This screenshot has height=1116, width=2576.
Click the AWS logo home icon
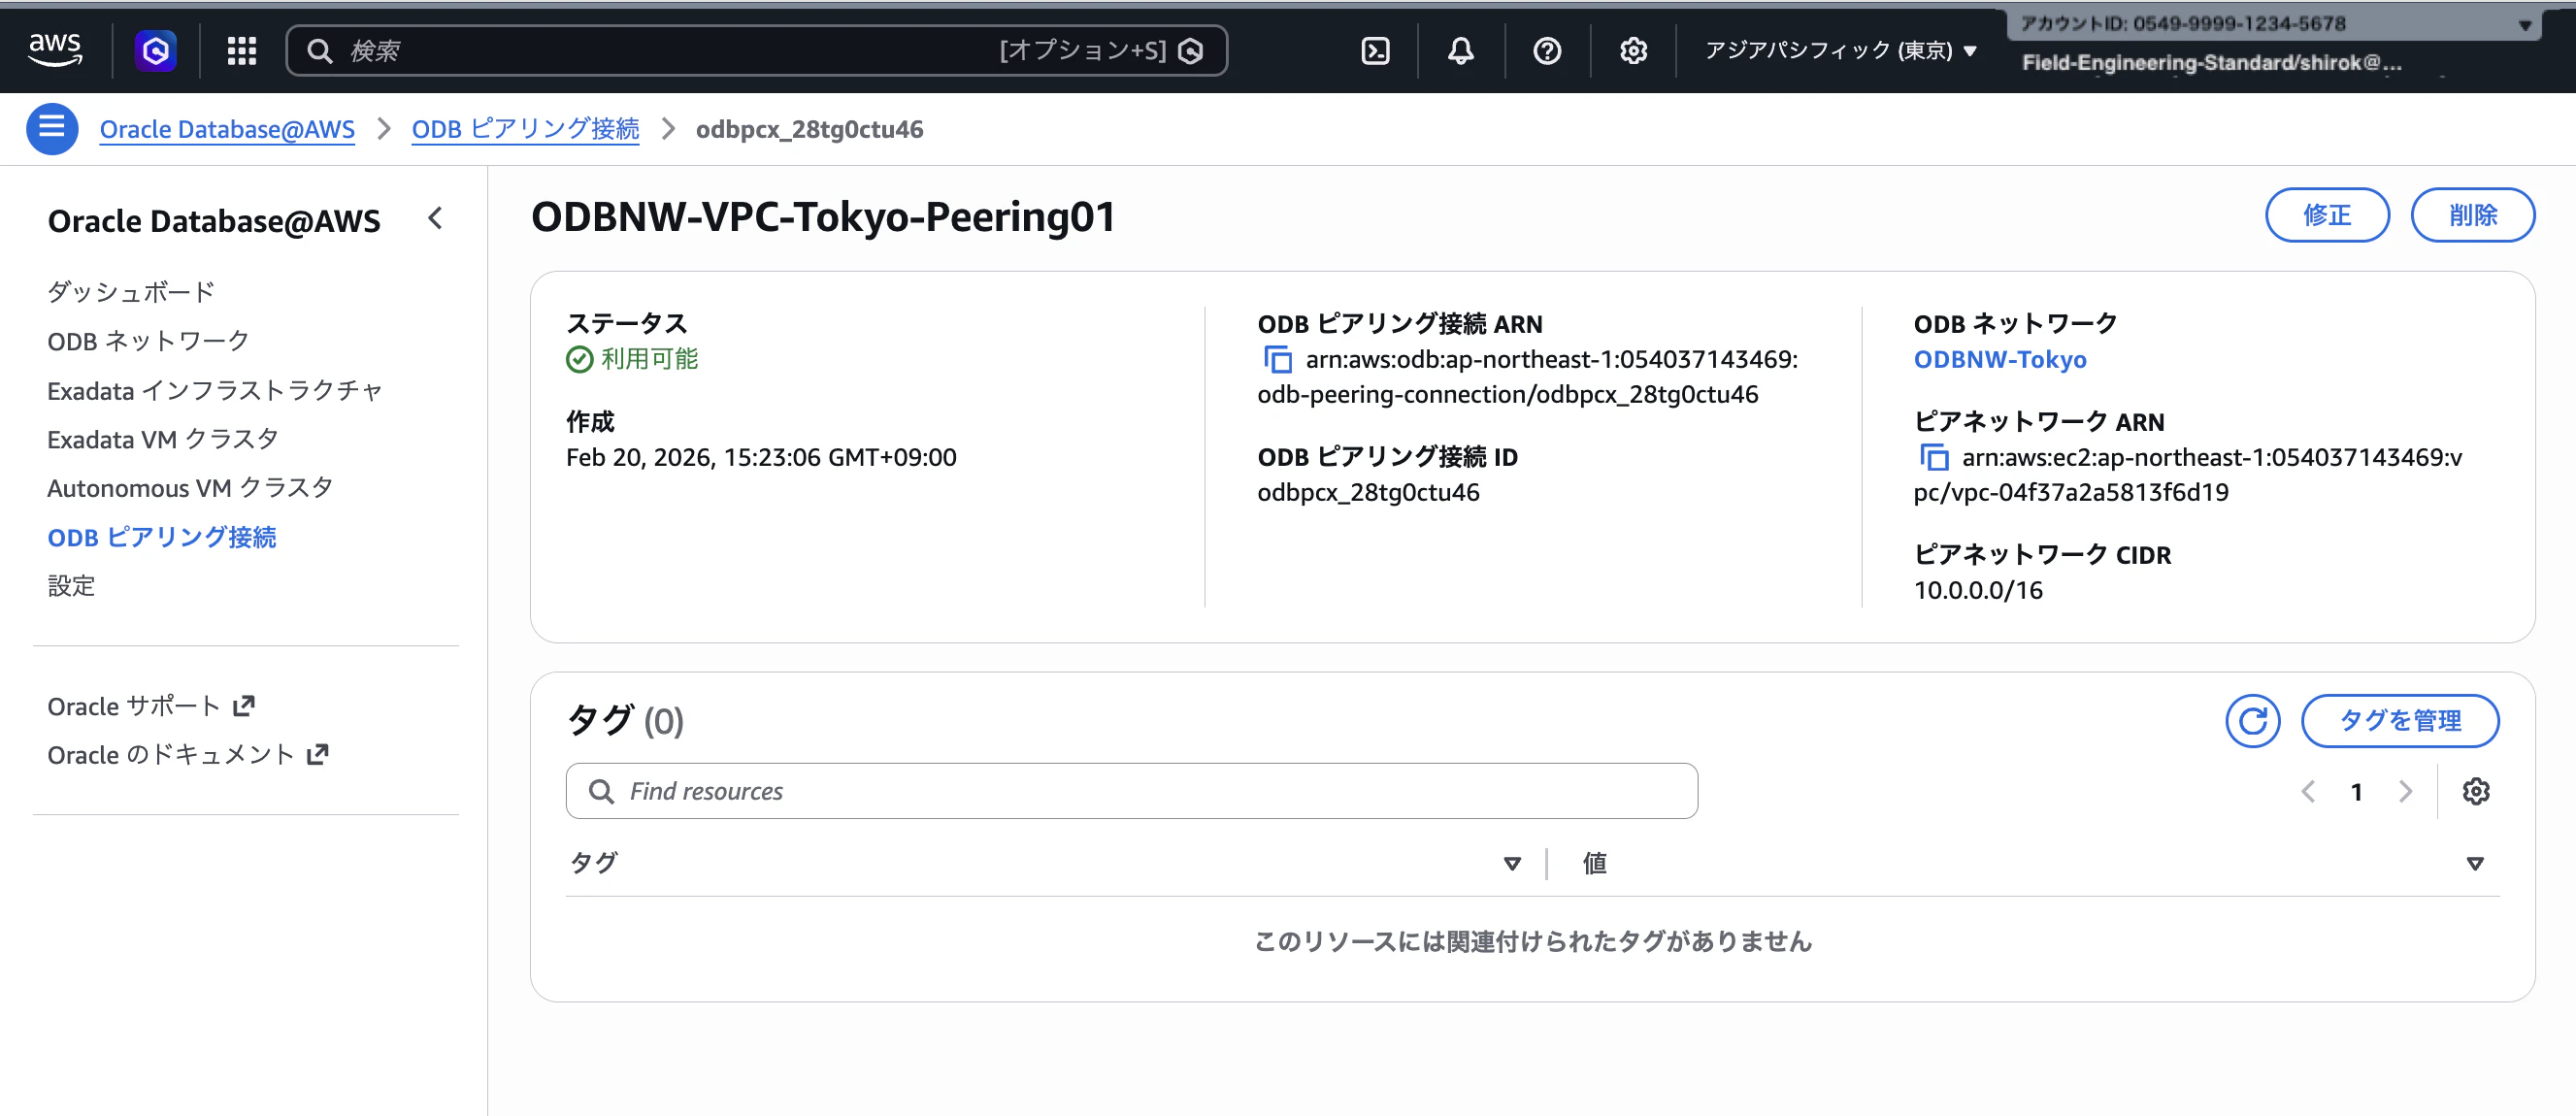[55, 49]
